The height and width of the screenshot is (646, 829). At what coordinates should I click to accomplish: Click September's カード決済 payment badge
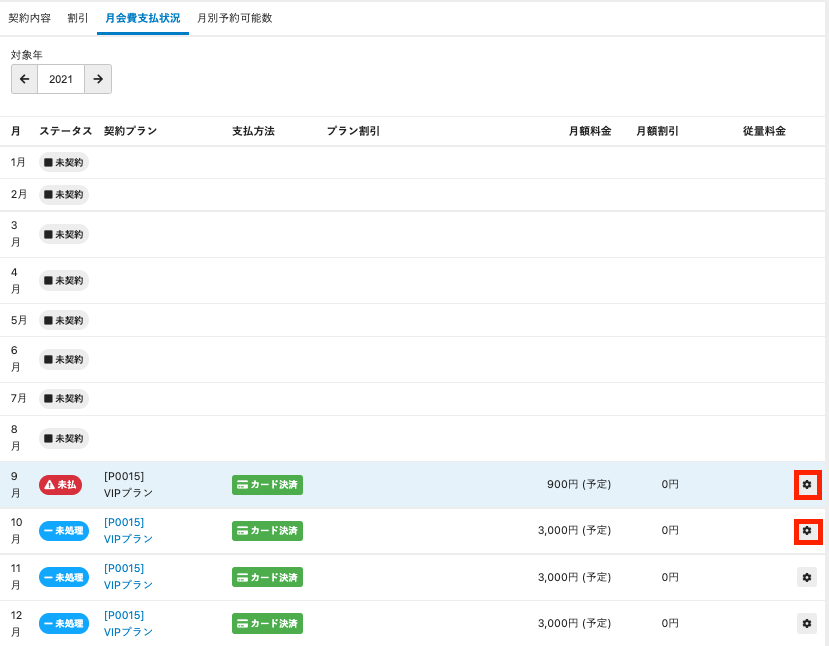[267, 485]
